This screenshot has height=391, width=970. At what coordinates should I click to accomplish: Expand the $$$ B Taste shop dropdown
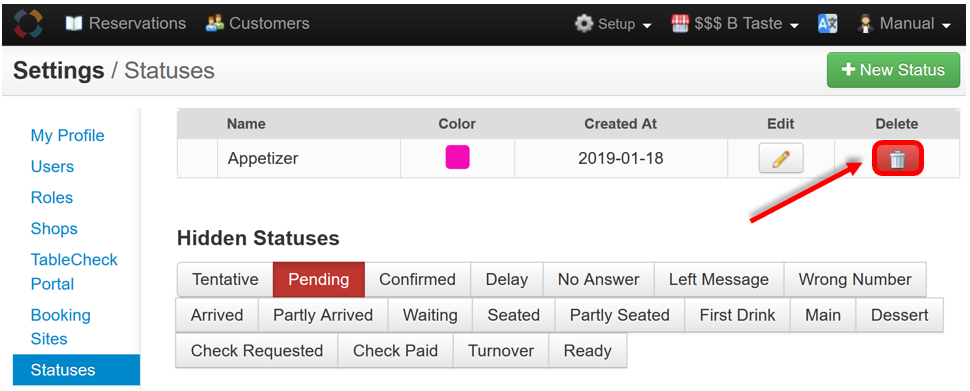coord(736,24)
